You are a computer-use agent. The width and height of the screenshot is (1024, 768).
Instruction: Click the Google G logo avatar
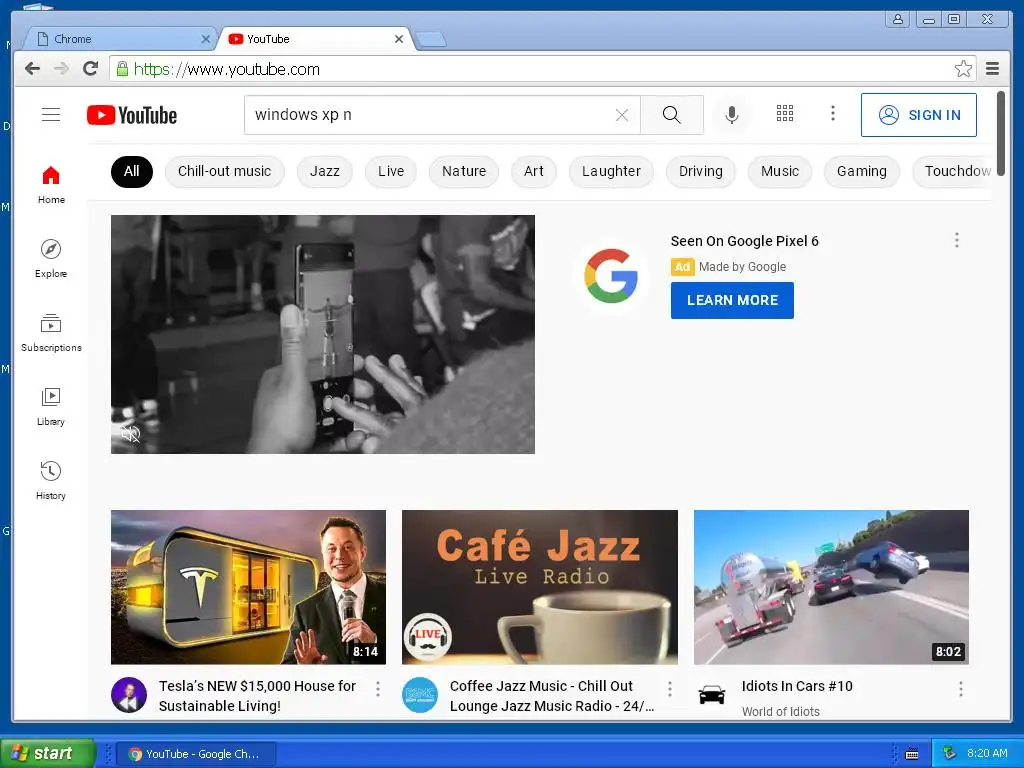coord(611,276)
